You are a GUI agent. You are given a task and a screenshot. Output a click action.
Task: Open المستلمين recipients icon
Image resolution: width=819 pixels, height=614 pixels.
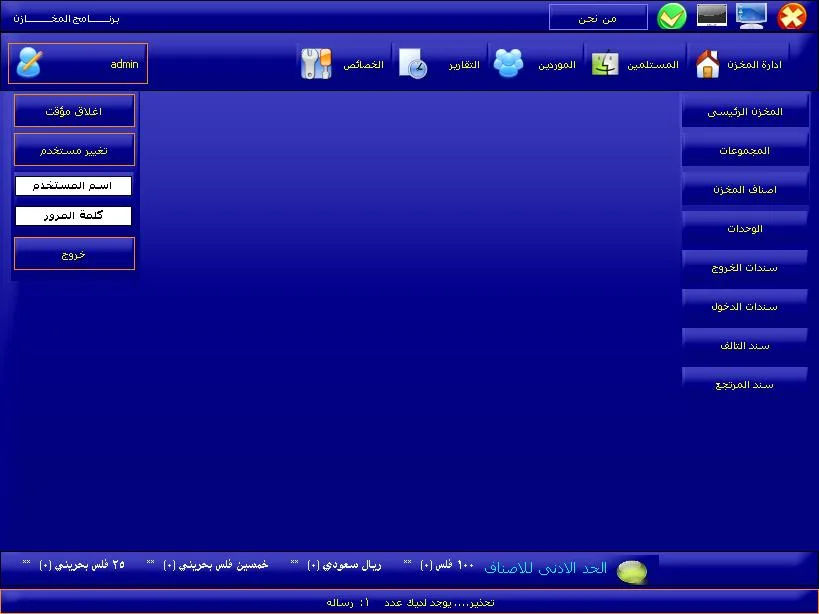tap(605, 64)
